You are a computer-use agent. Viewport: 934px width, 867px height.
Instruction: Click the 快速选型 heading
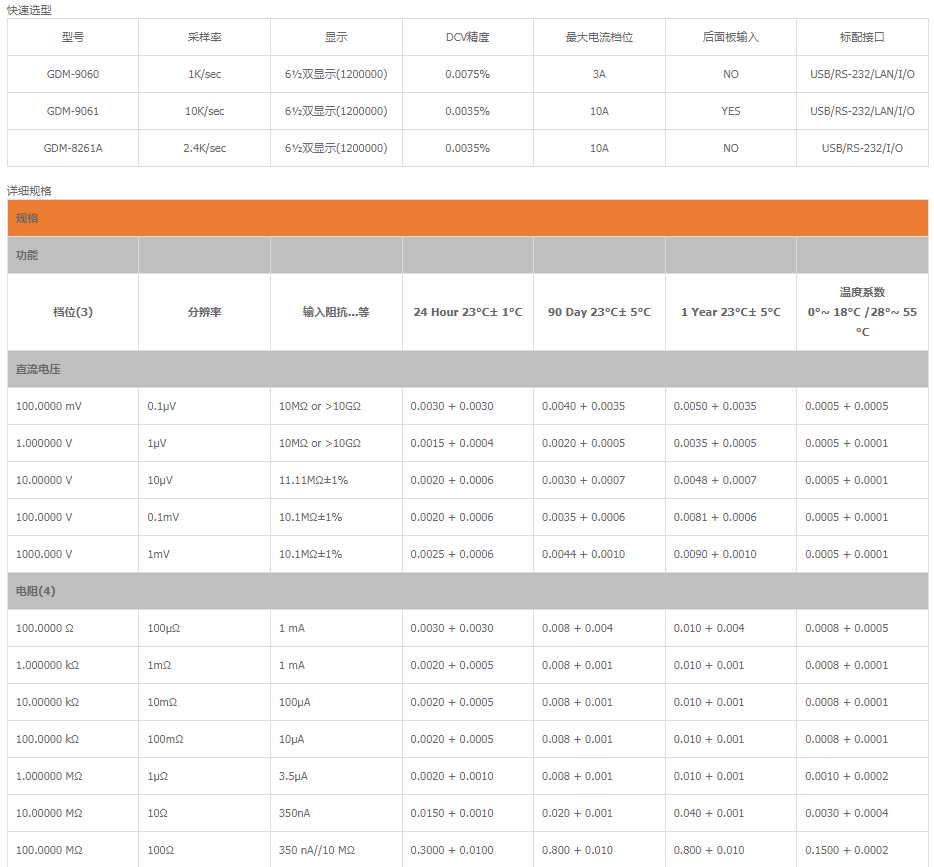click(x=29, y=10)
